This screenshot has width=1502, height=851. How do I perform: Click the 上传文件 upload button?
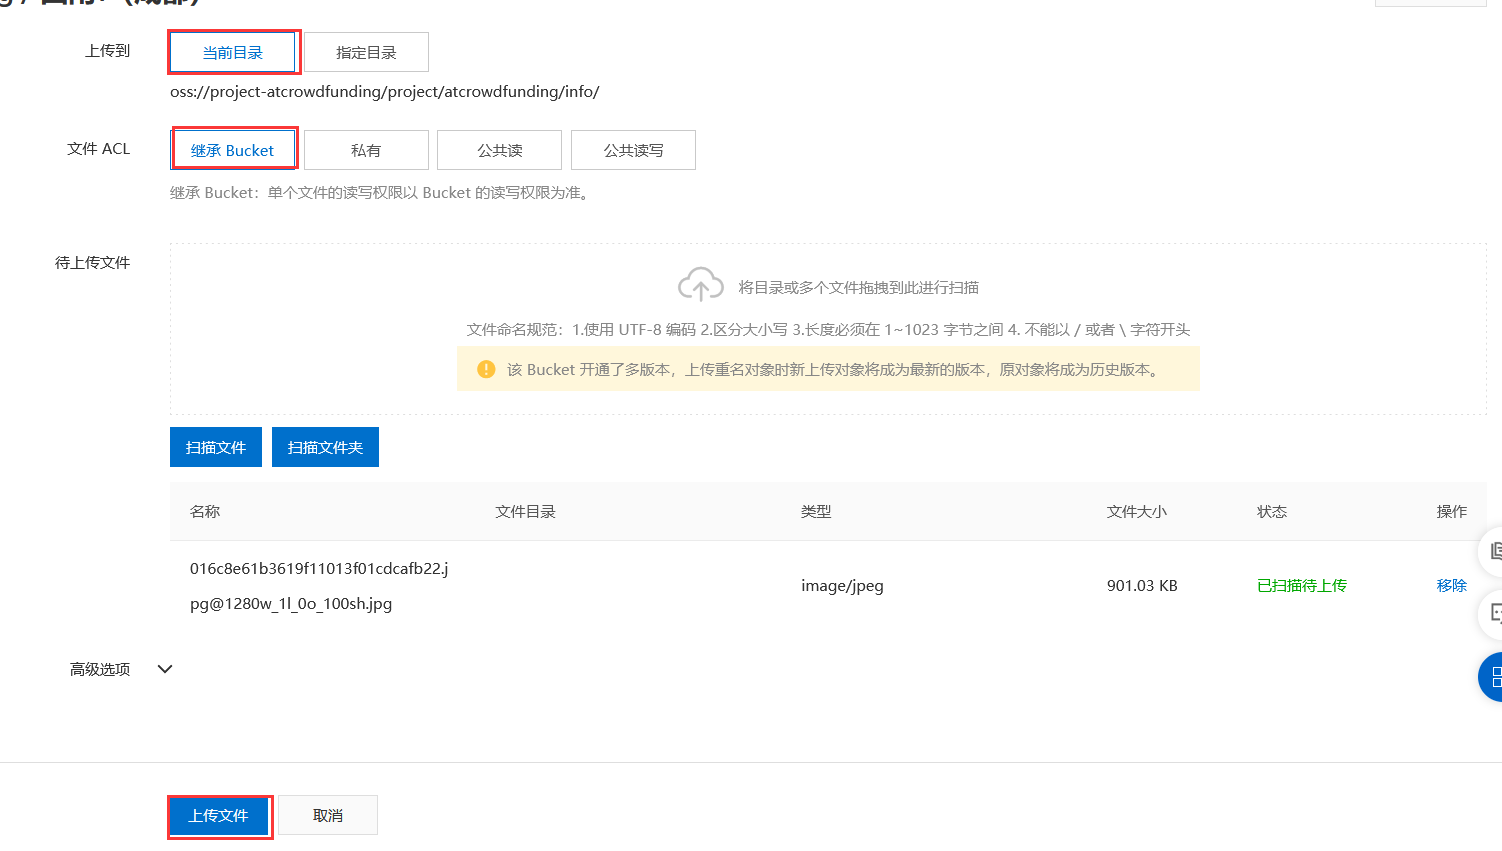[x=219, y=815]
